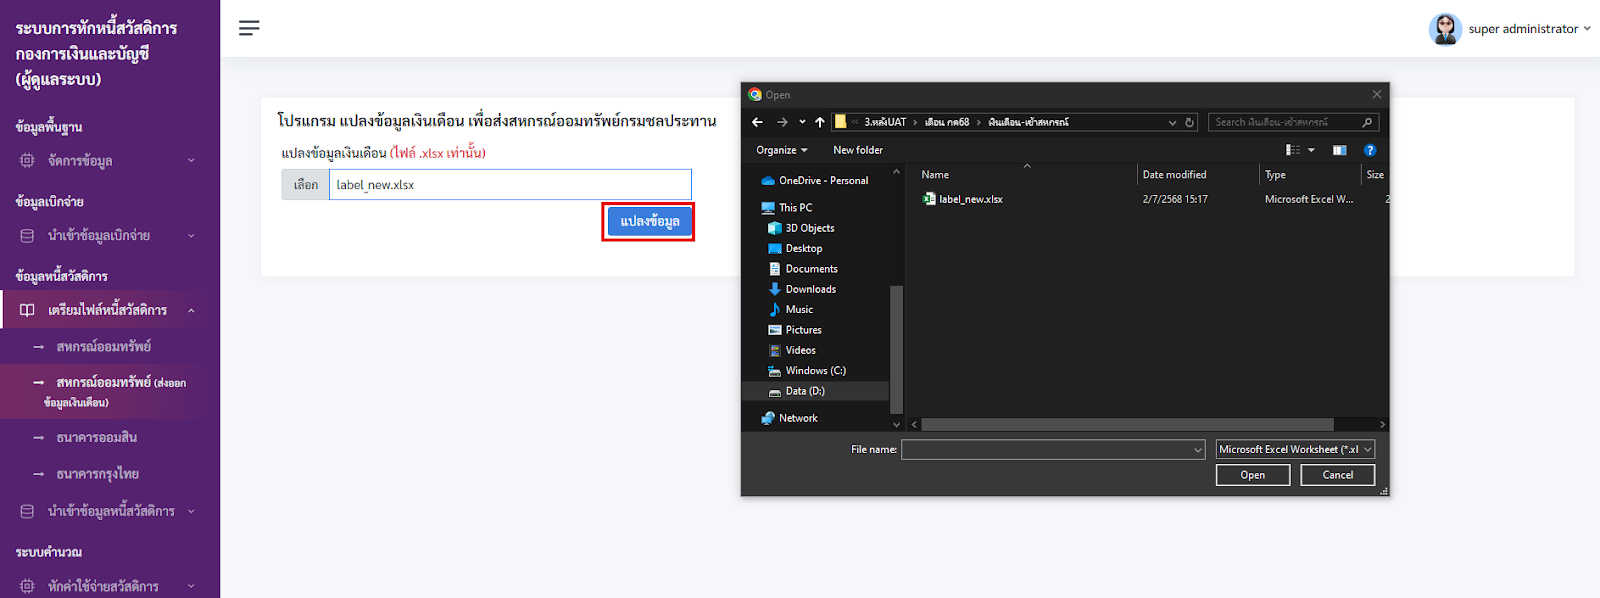
Task: Go back in Open dialog
Action: (757, 122)
